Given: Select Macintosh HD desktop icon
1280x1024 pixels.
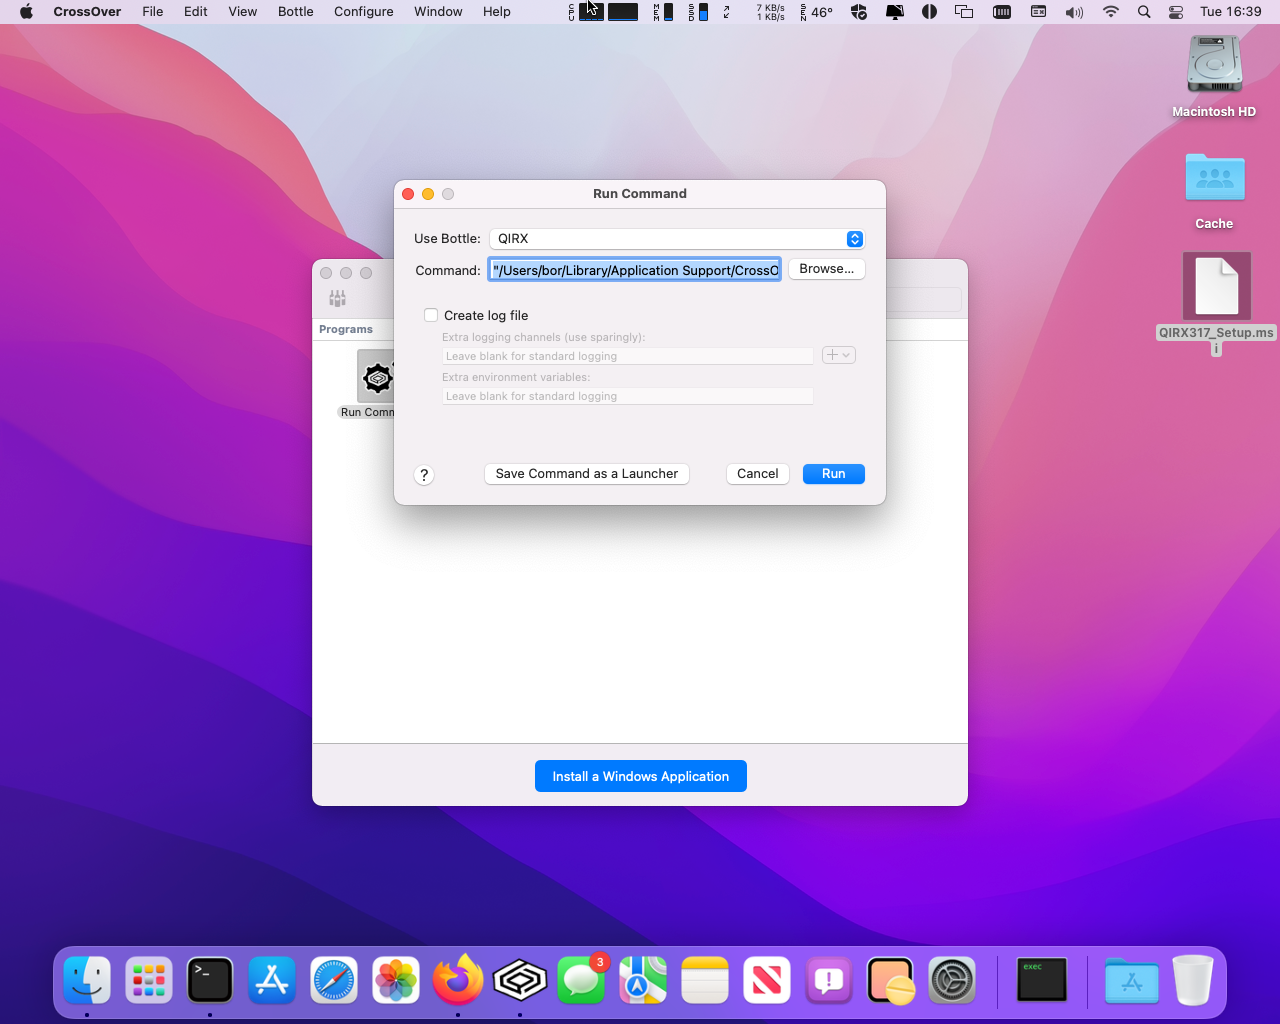Looking at the screenshot, I should click(1214, 76).
